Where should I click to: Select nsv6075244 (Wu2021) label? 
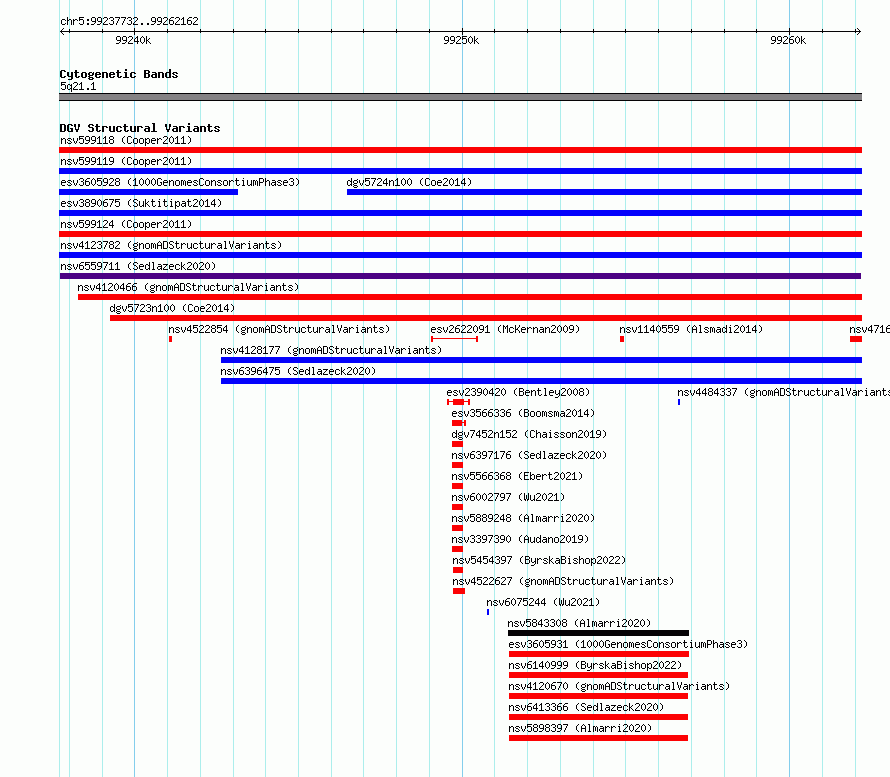[x=543, y=602]
